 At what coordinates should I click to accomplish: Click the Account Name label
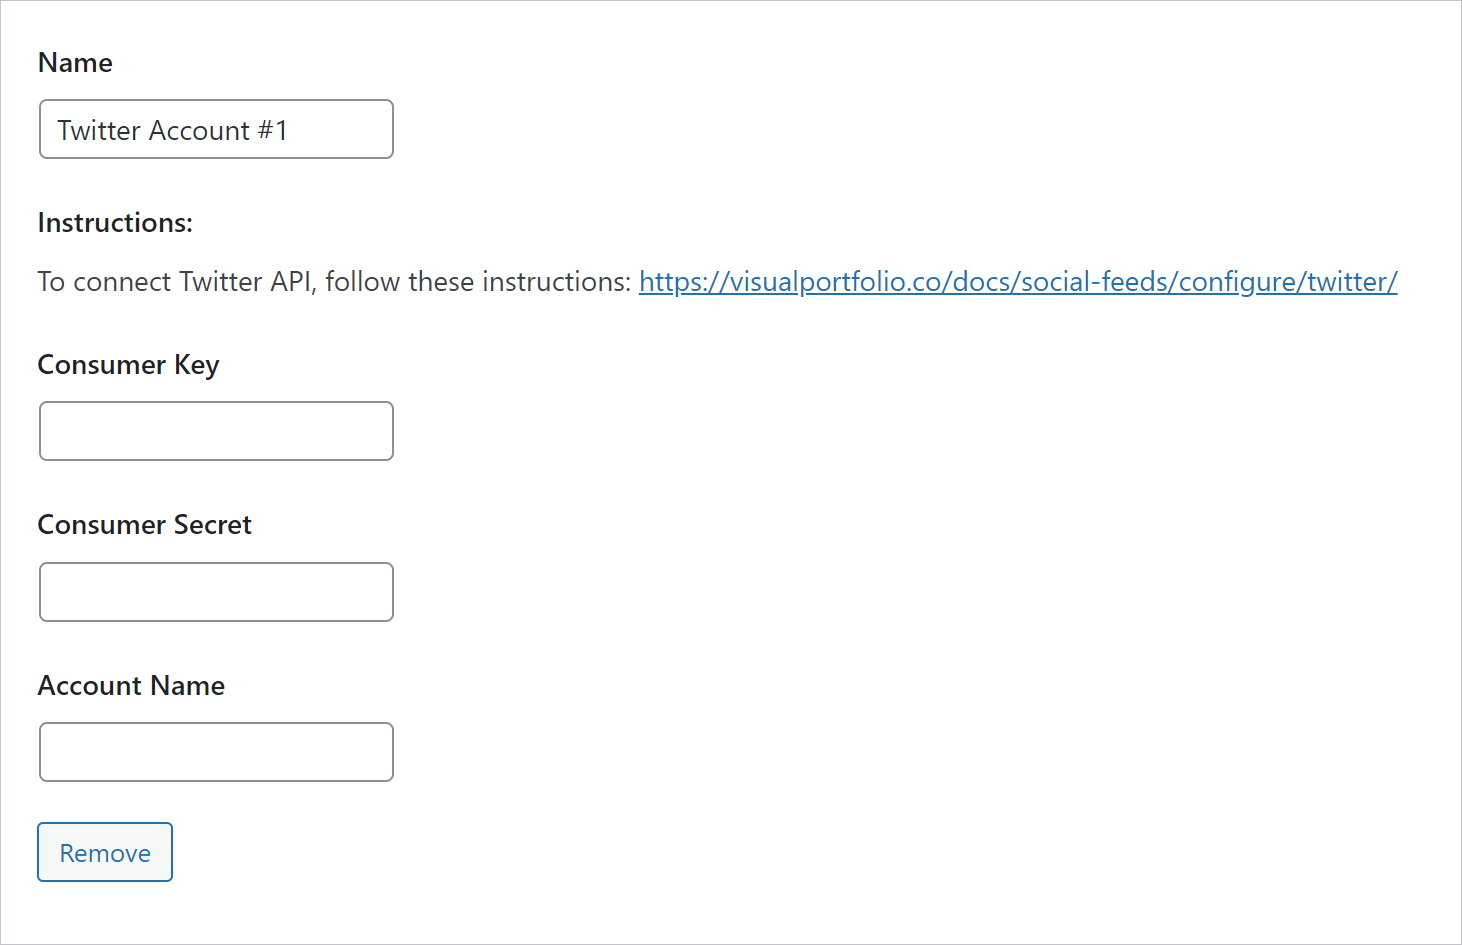click(x=131, y=686)
